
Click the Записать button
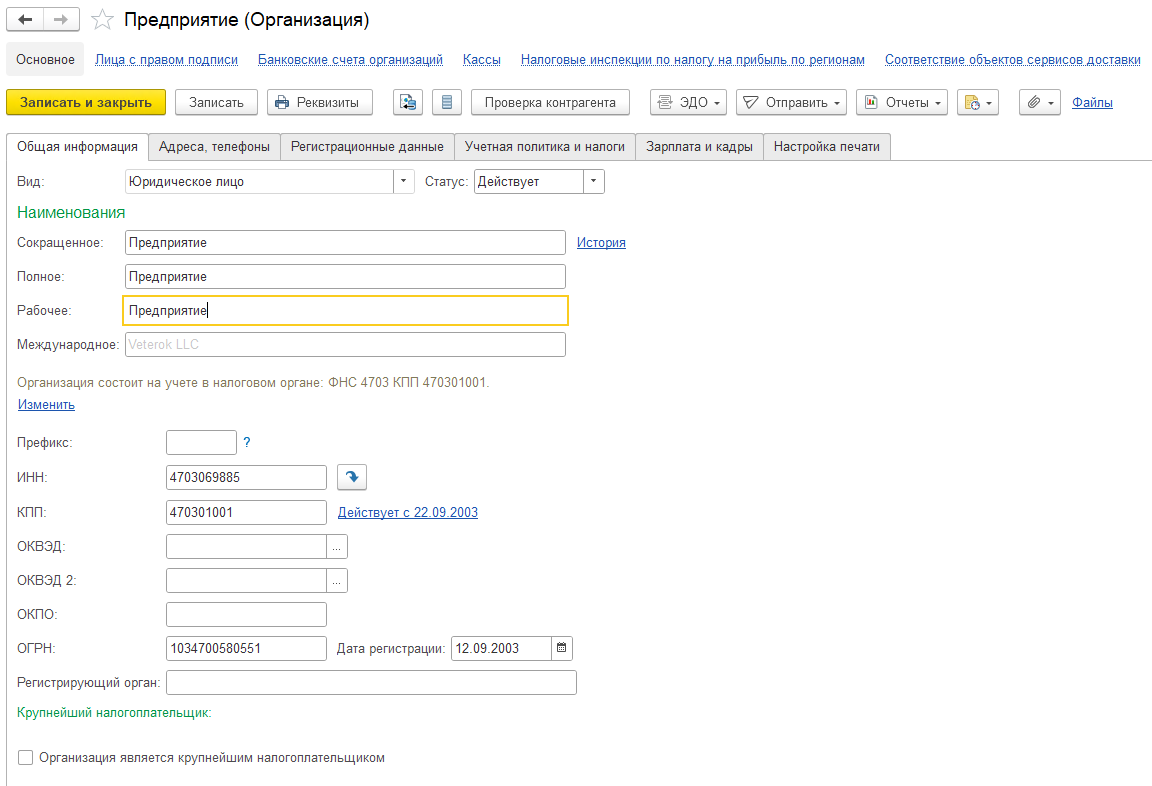216,102
